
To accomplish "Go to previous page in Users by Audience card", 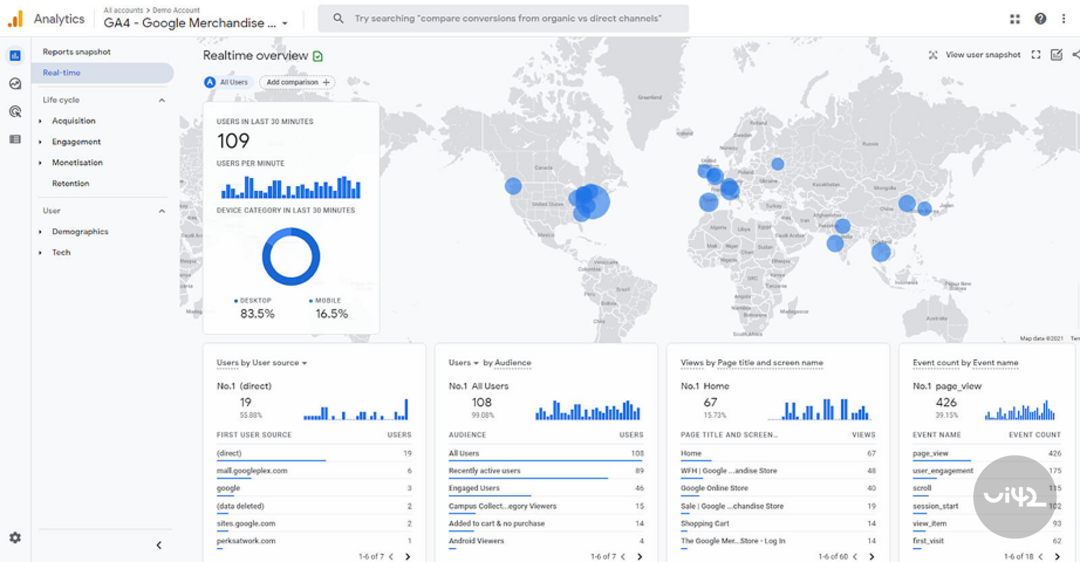I will pyautogui.click(x=623, y=556).
